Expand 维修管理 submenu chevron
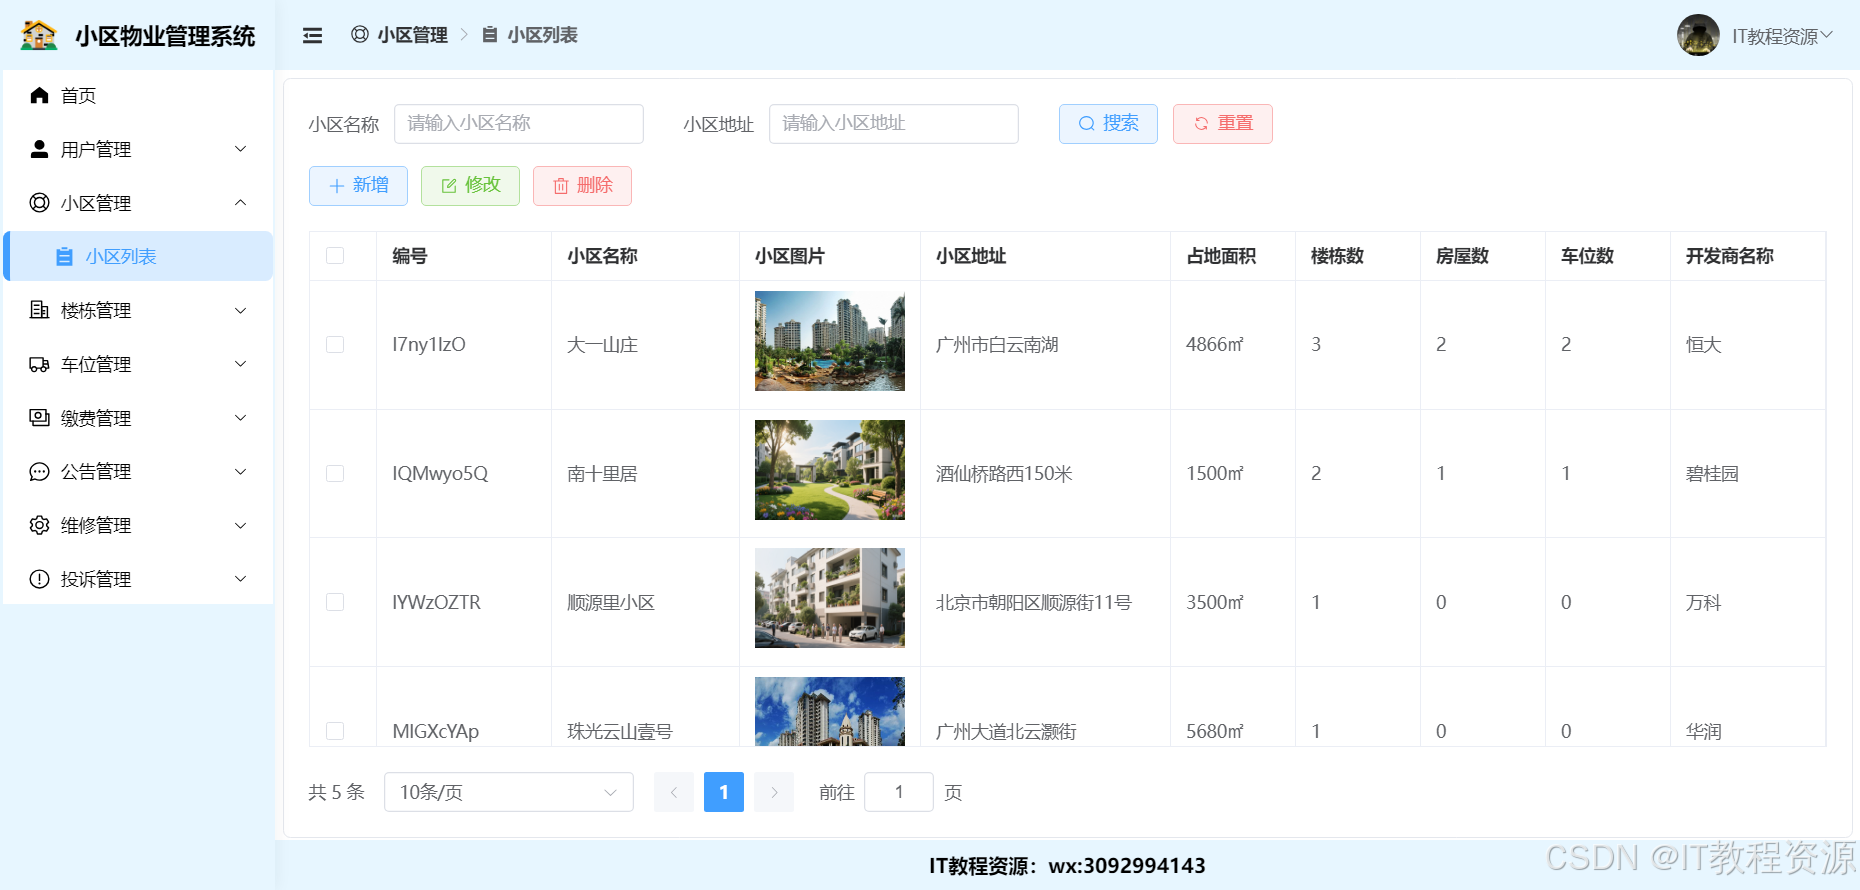 pos(240,525)
